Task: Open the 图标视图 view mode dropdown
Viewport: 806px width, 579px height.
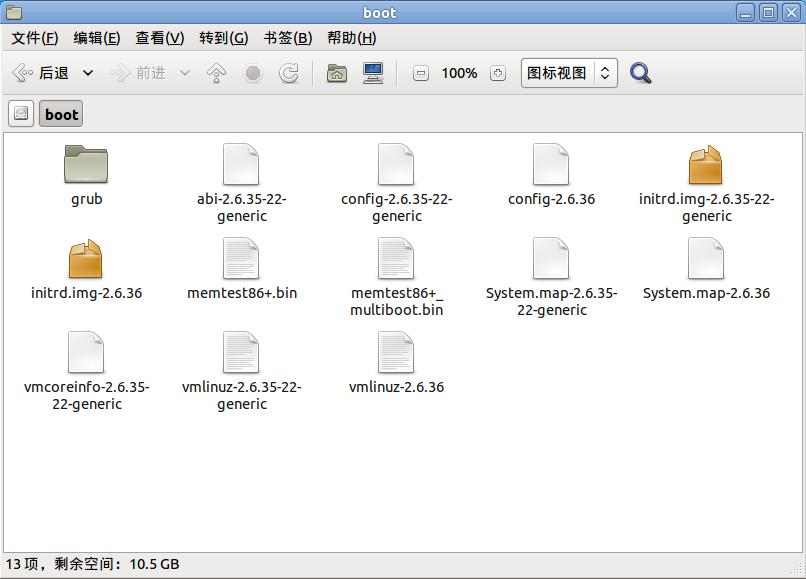Action: tap(569, 73)
